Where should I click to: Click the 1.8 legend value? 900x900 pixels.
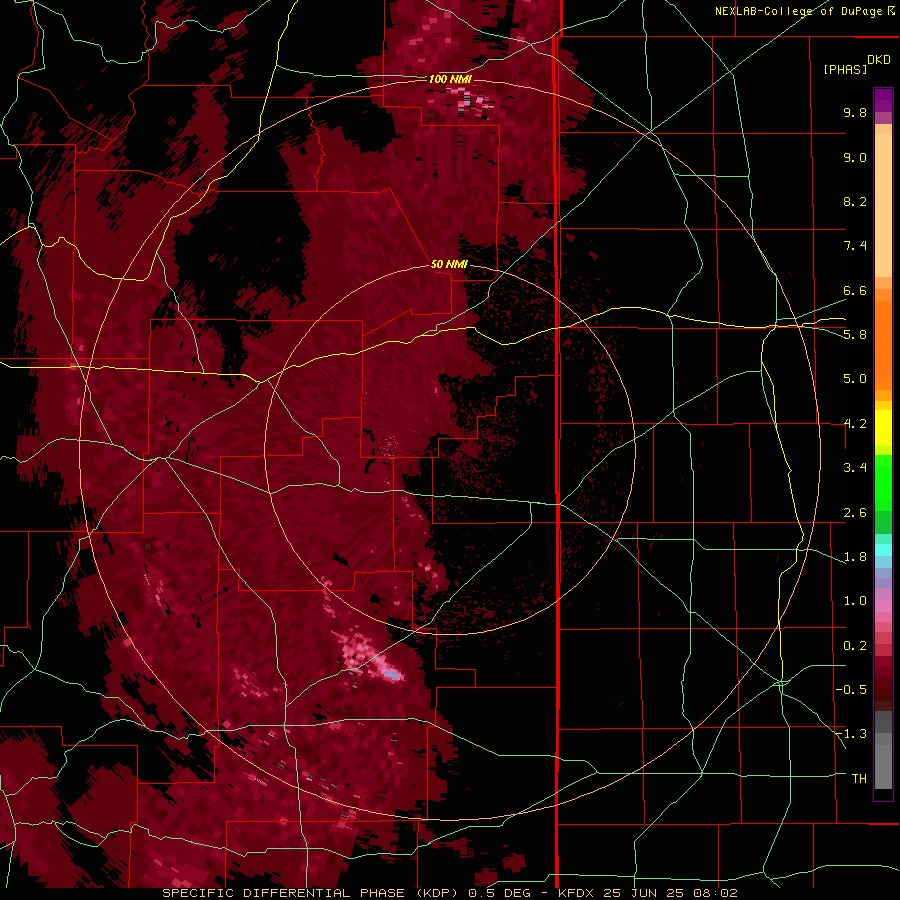coord(855,556)
